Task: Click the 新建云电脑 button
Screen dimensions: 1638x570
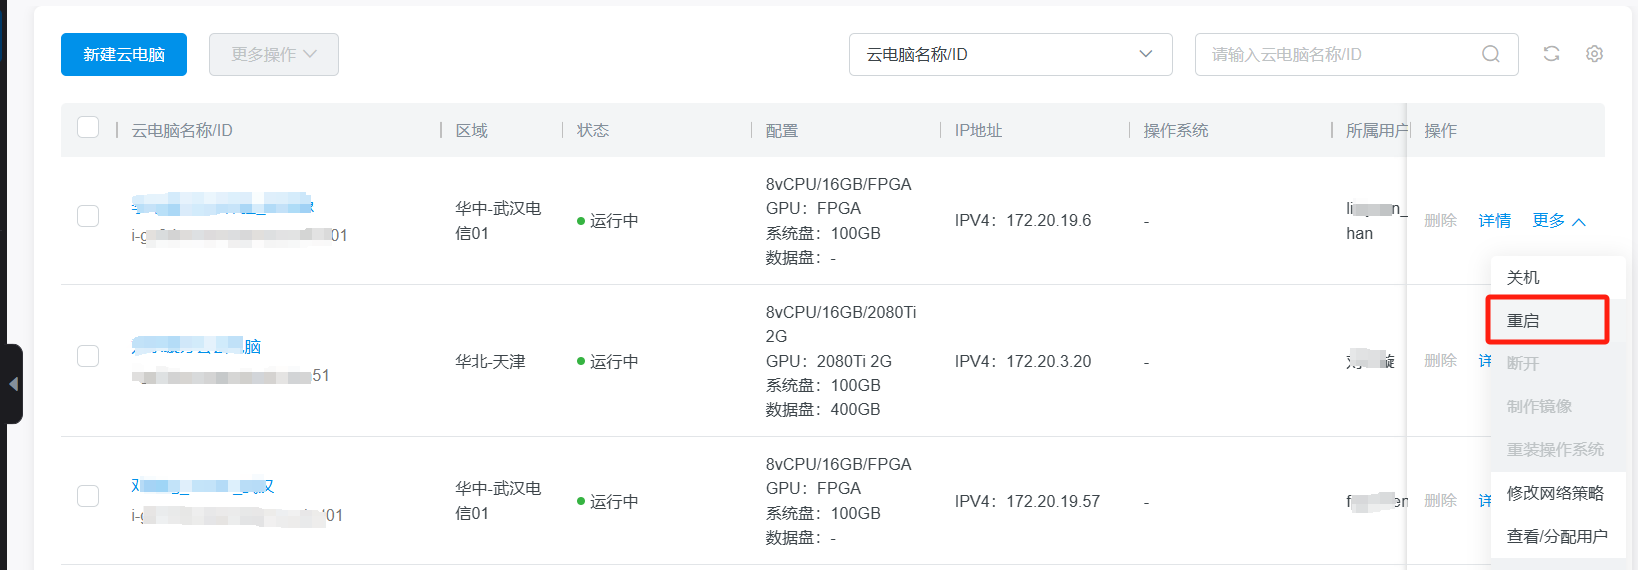Action: pos(124,54)
